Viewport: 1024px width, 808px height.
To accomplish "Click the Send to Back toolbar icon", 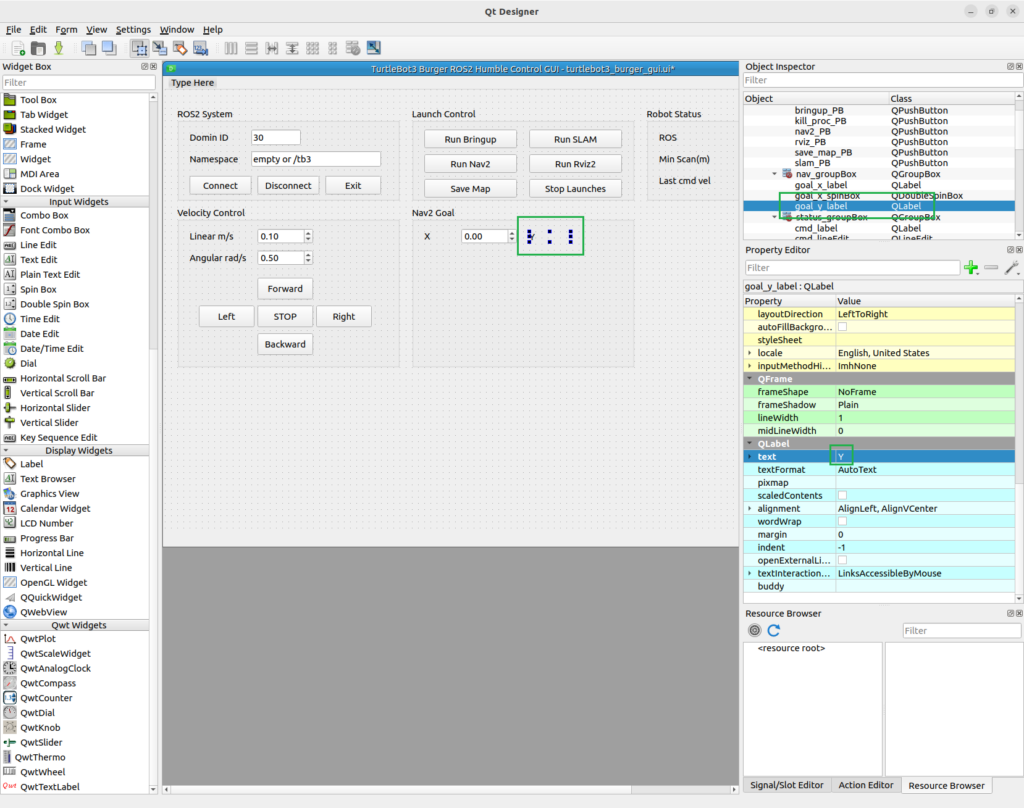I will 89,48.
